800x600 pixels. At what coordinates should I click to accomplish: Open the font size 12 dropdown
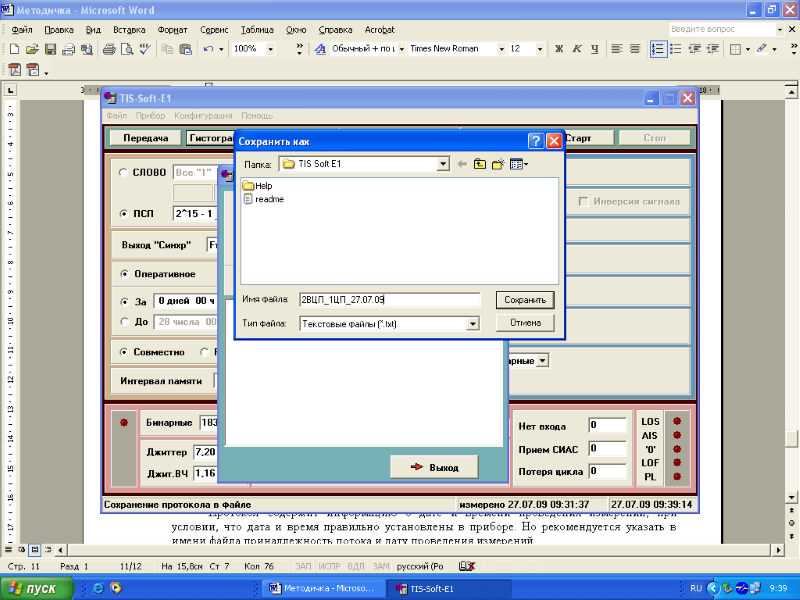(539, 49)
